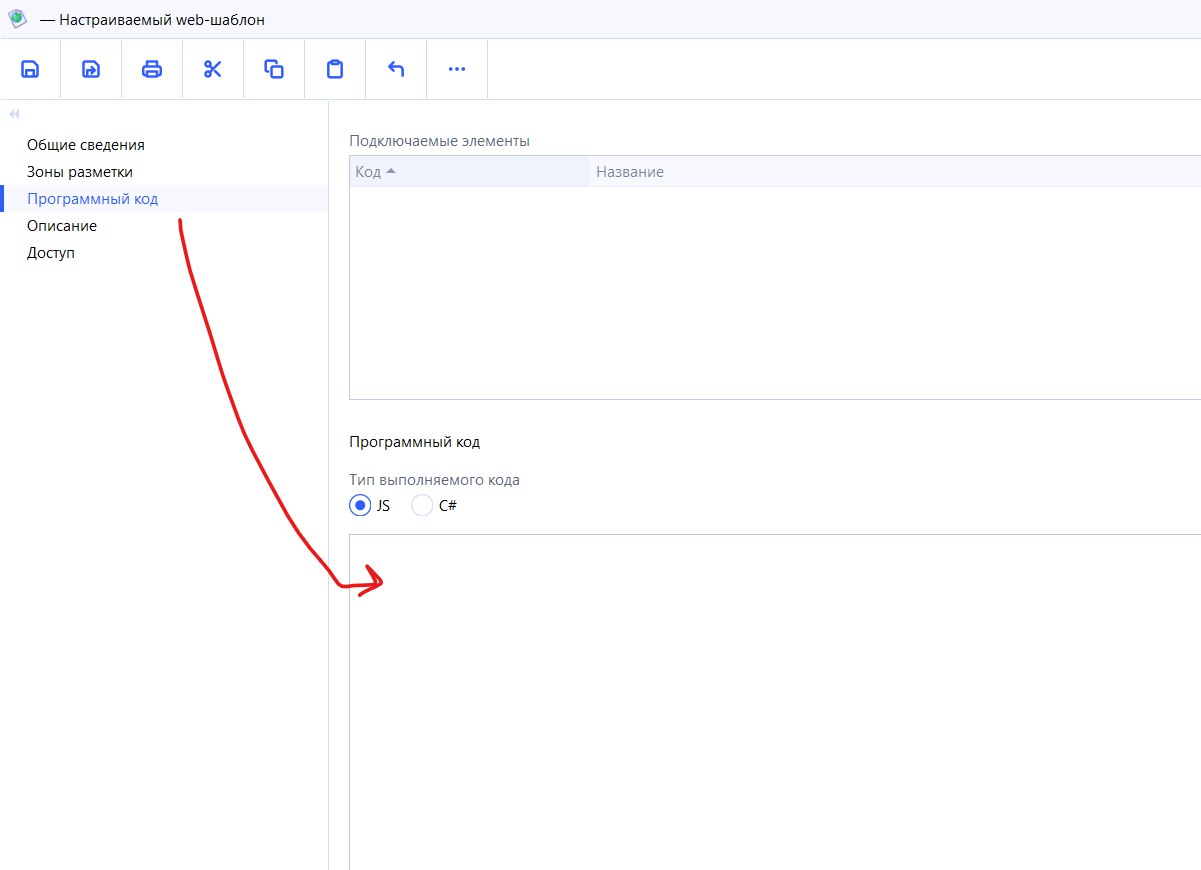Click the Cut scissors icon
Image resolution: width=1201 pixels, height=870 pixels.
point(213,69)
